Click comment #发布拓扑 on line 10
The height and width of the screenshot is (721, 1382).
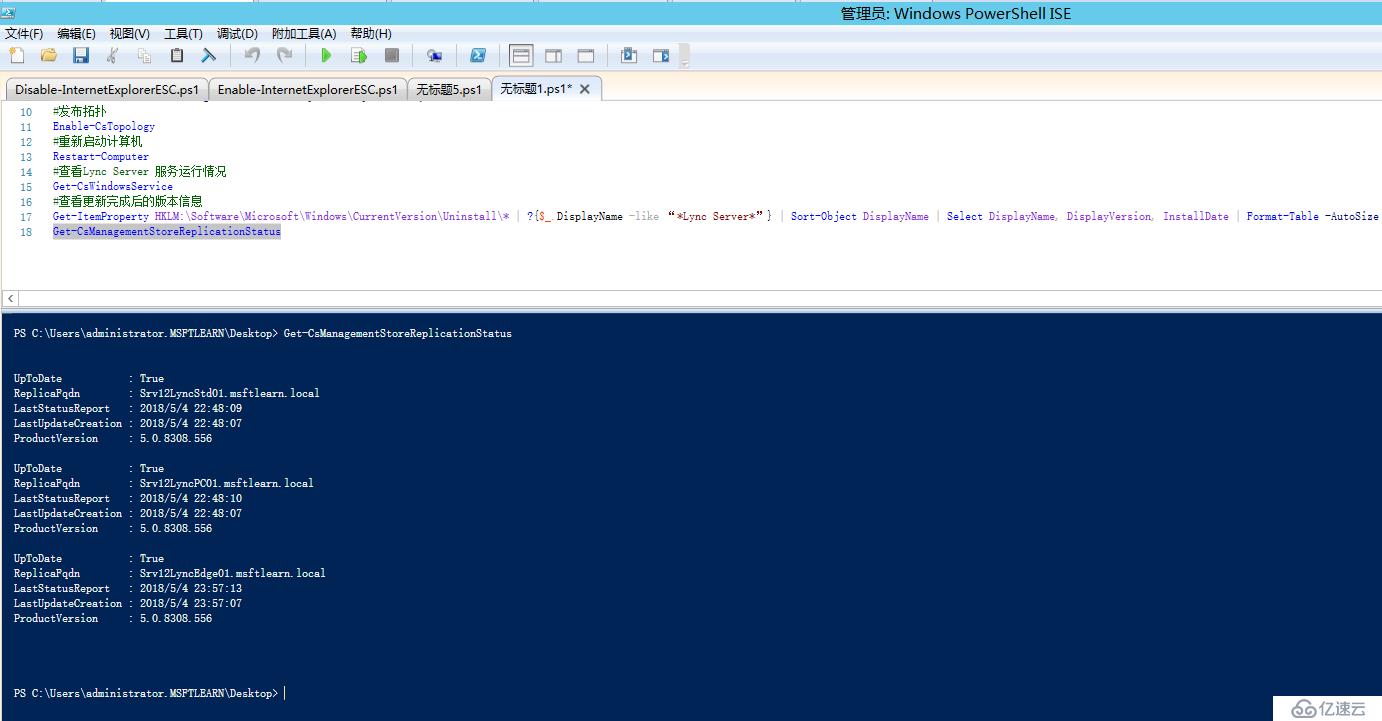coord(79,112)
